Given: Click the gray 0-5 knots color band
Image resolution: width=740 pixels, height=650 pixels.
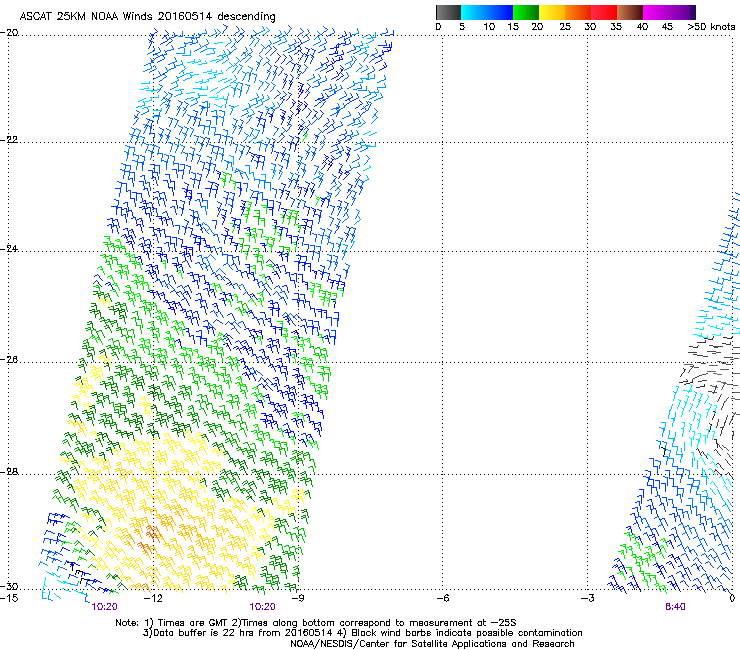Looking at the screenshot, I should click(x=448, y=12).
